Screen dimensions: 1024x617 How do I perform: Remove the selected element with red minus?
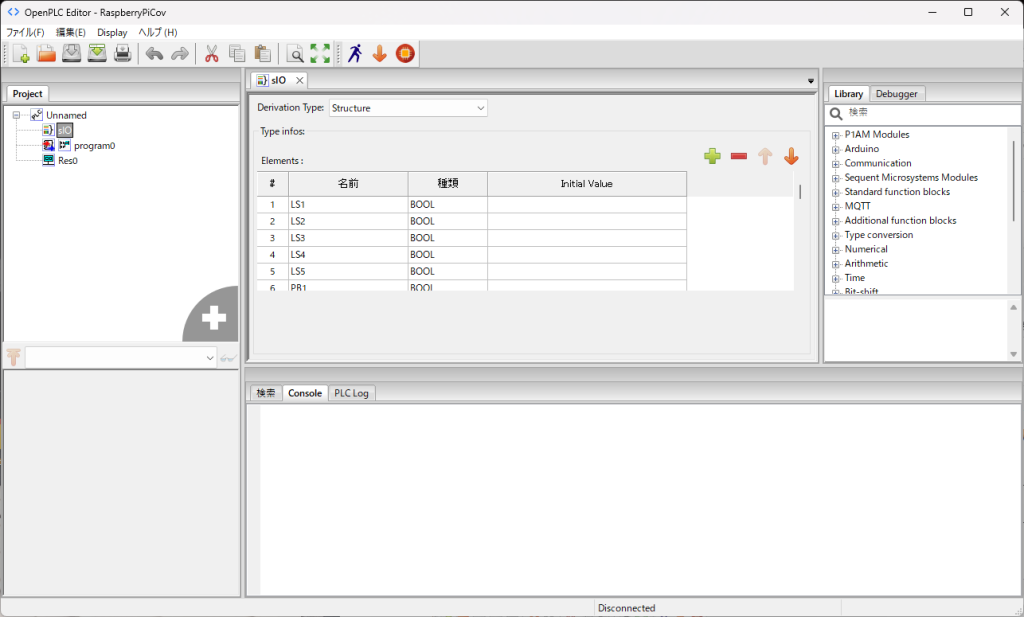739,156
